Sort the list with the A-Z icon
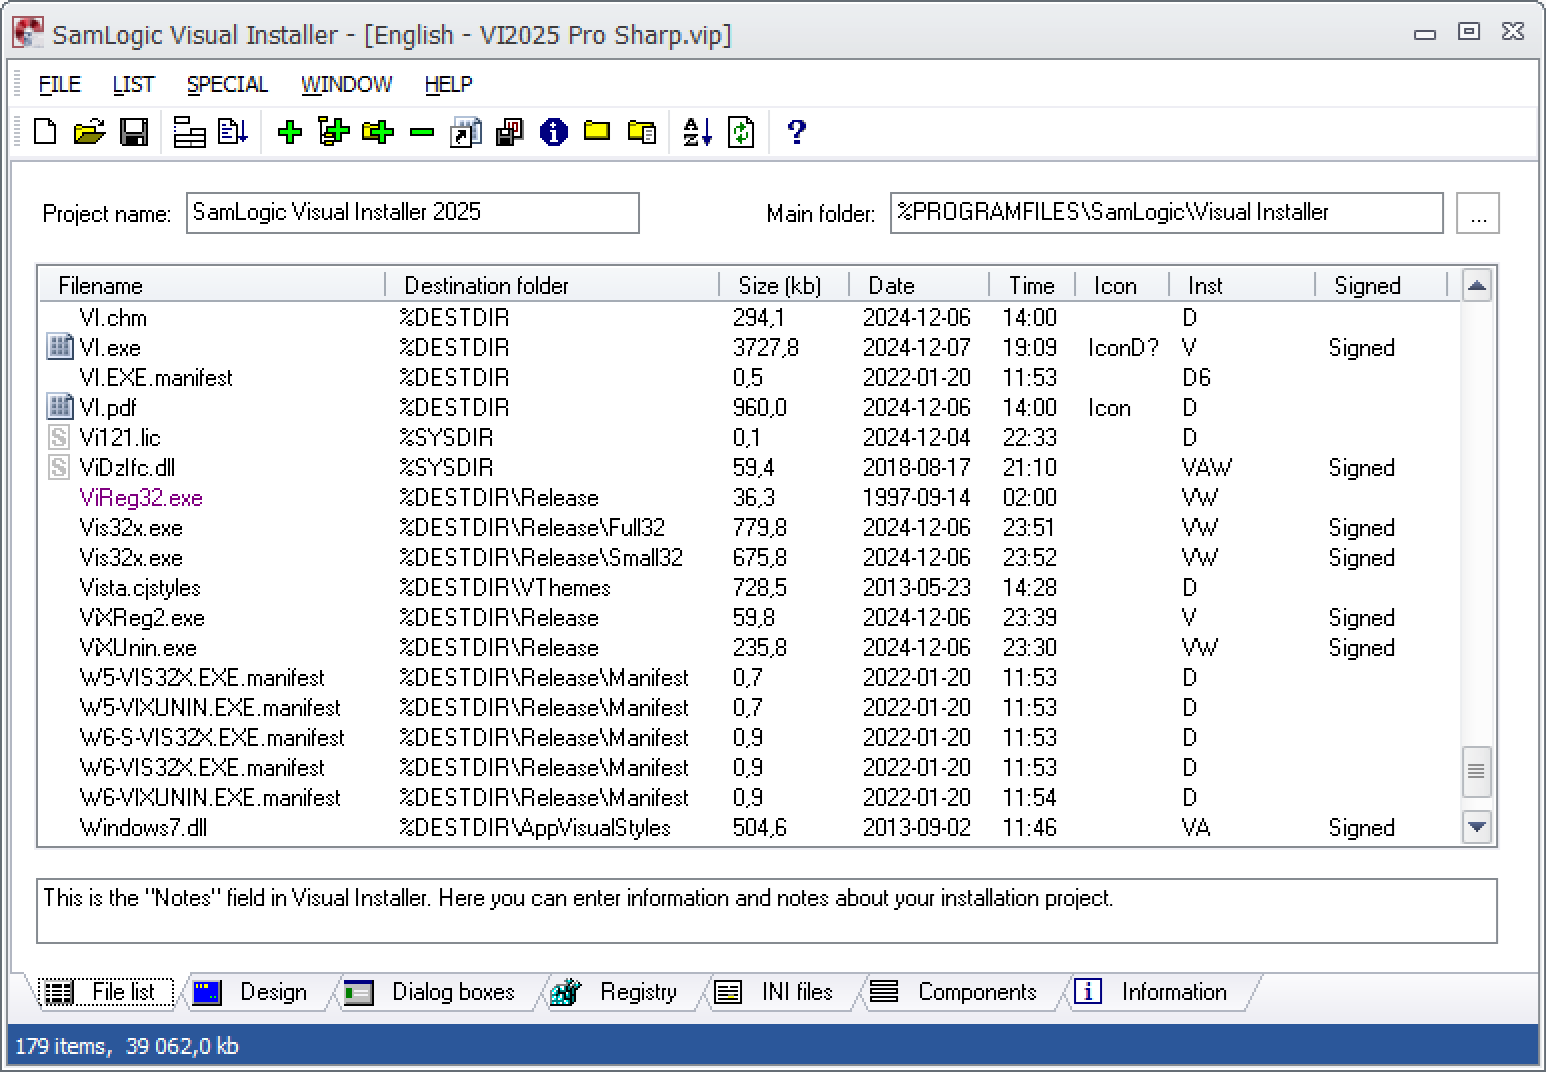1546x1072 pixels. 697,132
